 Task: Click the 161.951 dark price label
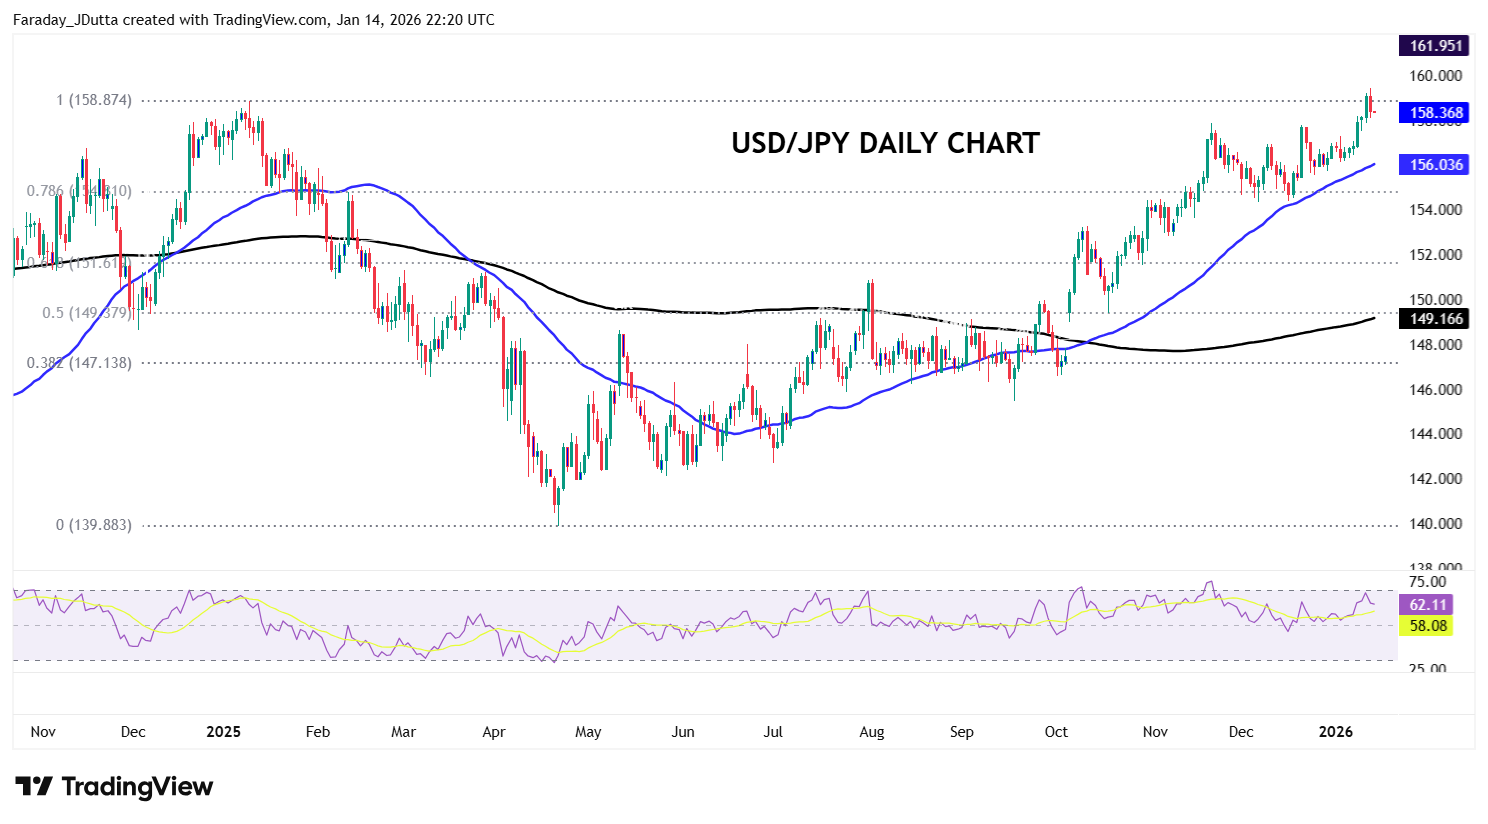tap(1435, 46)
